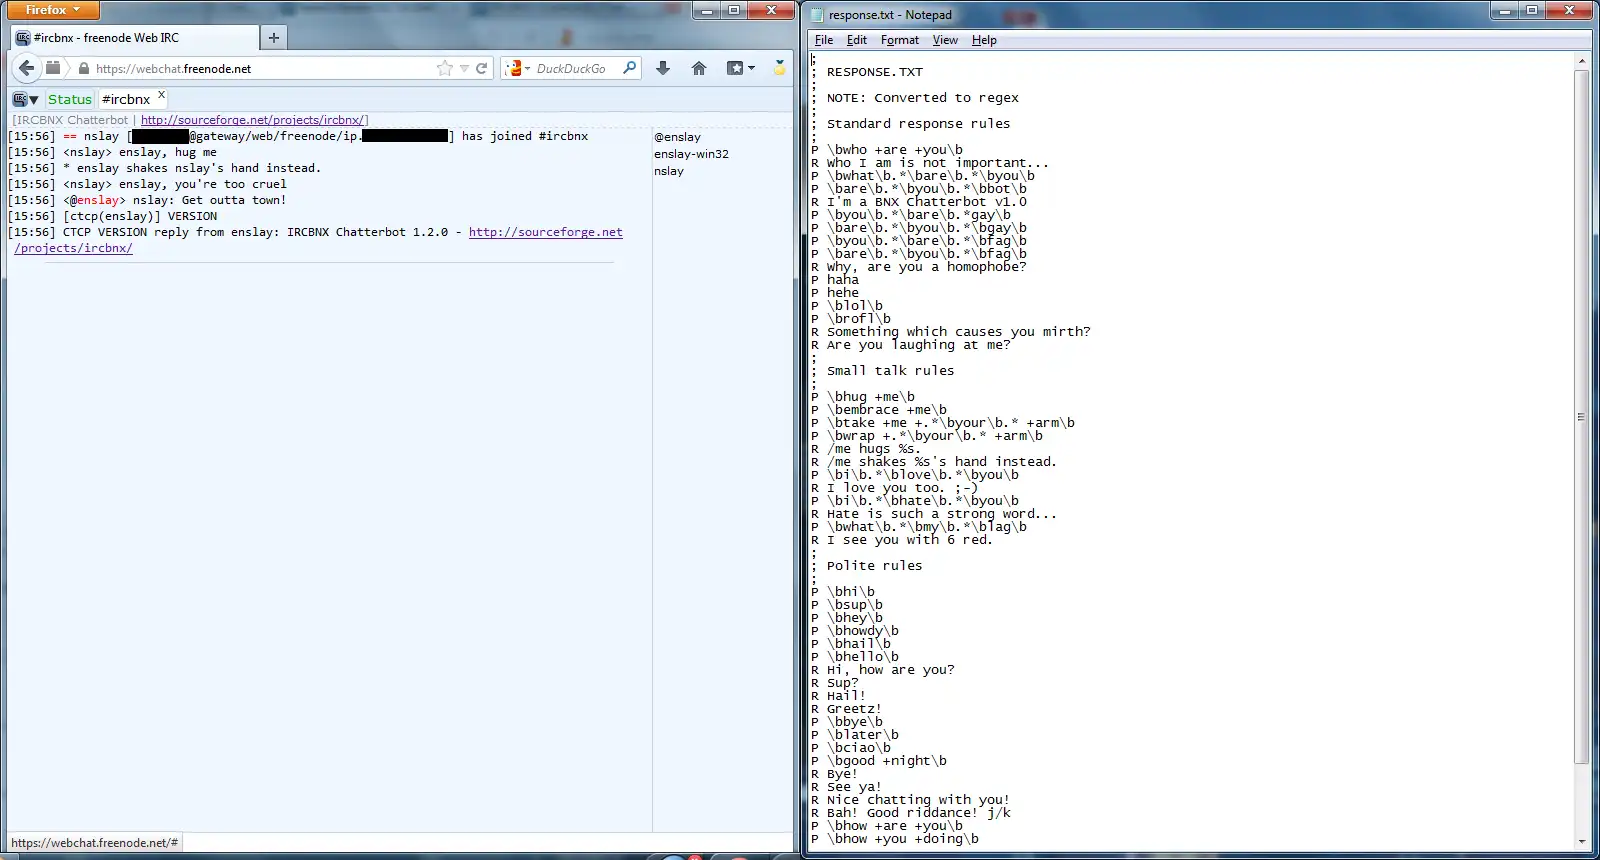Focus the webchat.freenode.net address bar
Image resolution: width=1600 pixels, height=860 pixels.
click(262, 69)
